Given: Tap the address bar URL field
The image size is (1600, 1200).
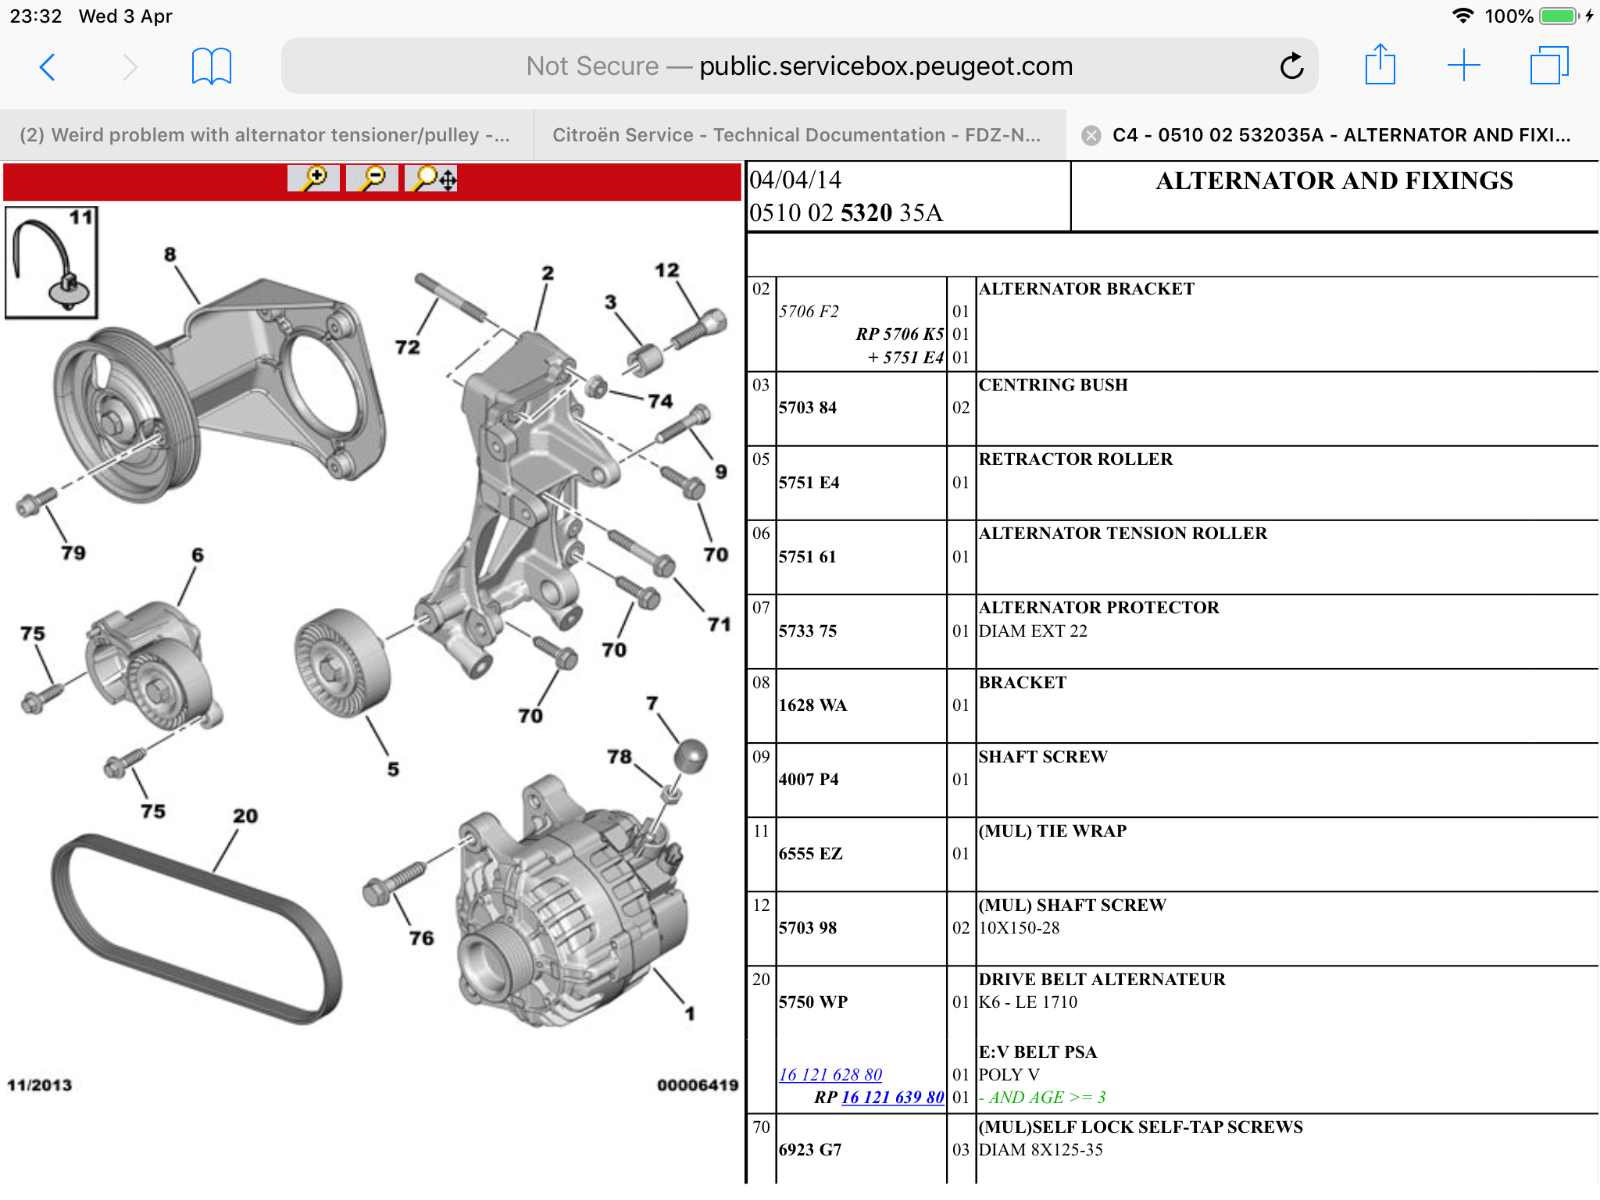Looking at the screenshot, I should (799, 66).
